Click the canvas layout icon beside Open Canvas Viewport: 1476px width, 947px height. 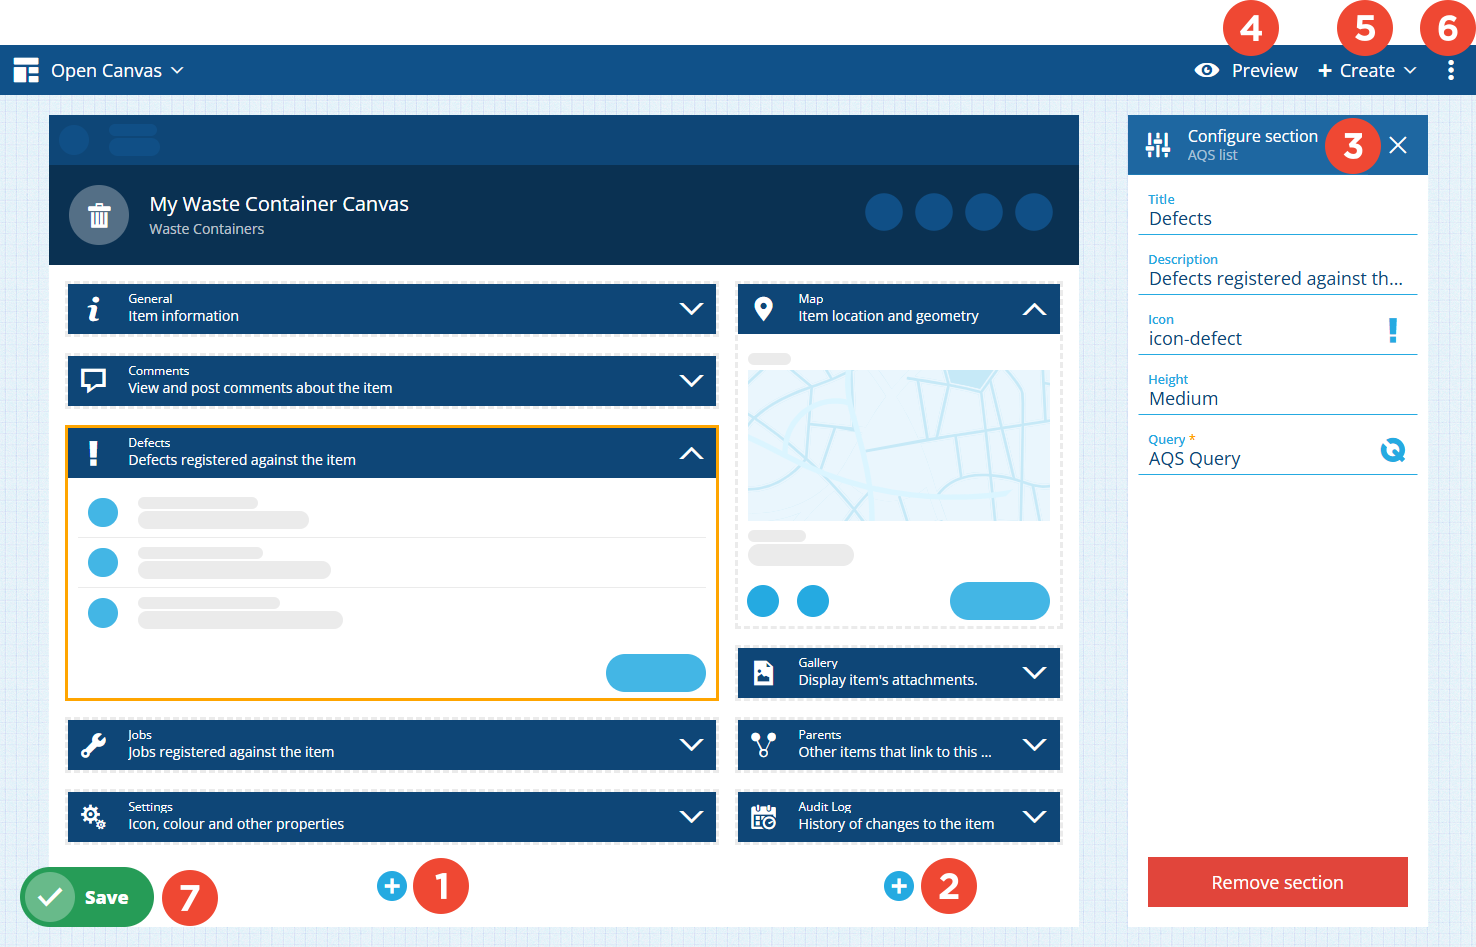pyautogui.click(x=26, y=70)
